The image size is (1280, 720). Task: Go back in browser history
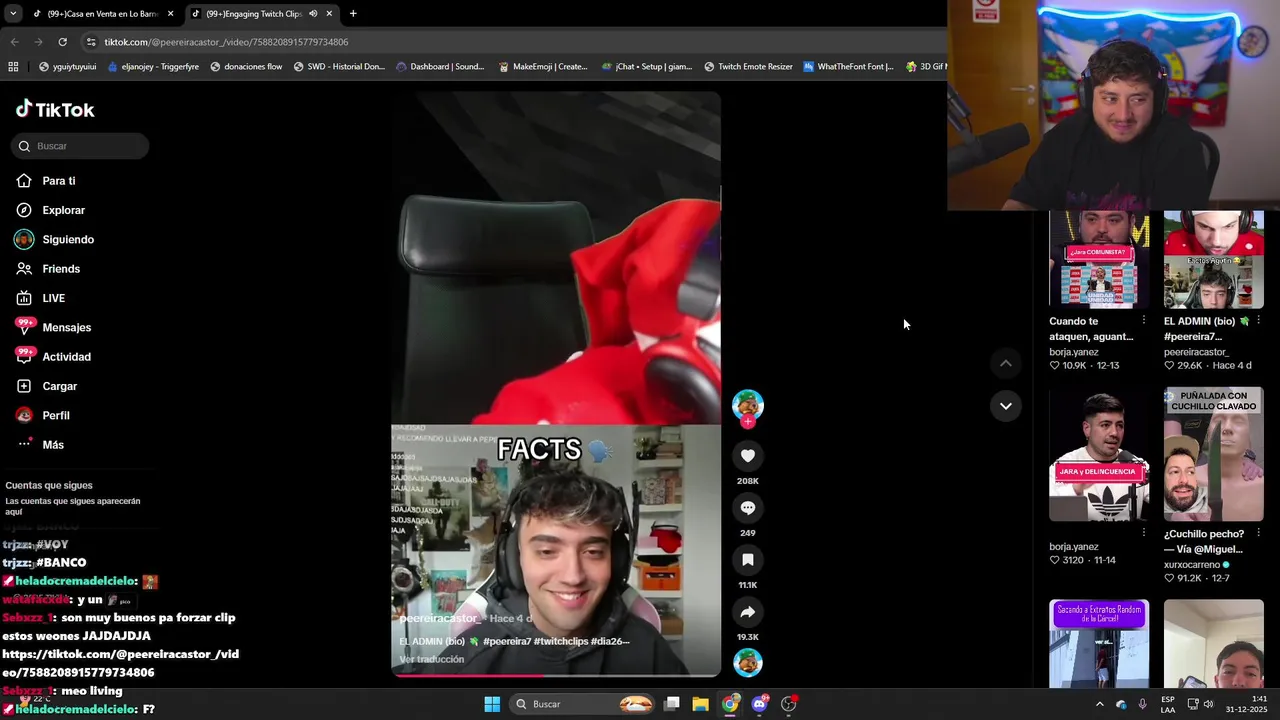(x=14, y=42)
